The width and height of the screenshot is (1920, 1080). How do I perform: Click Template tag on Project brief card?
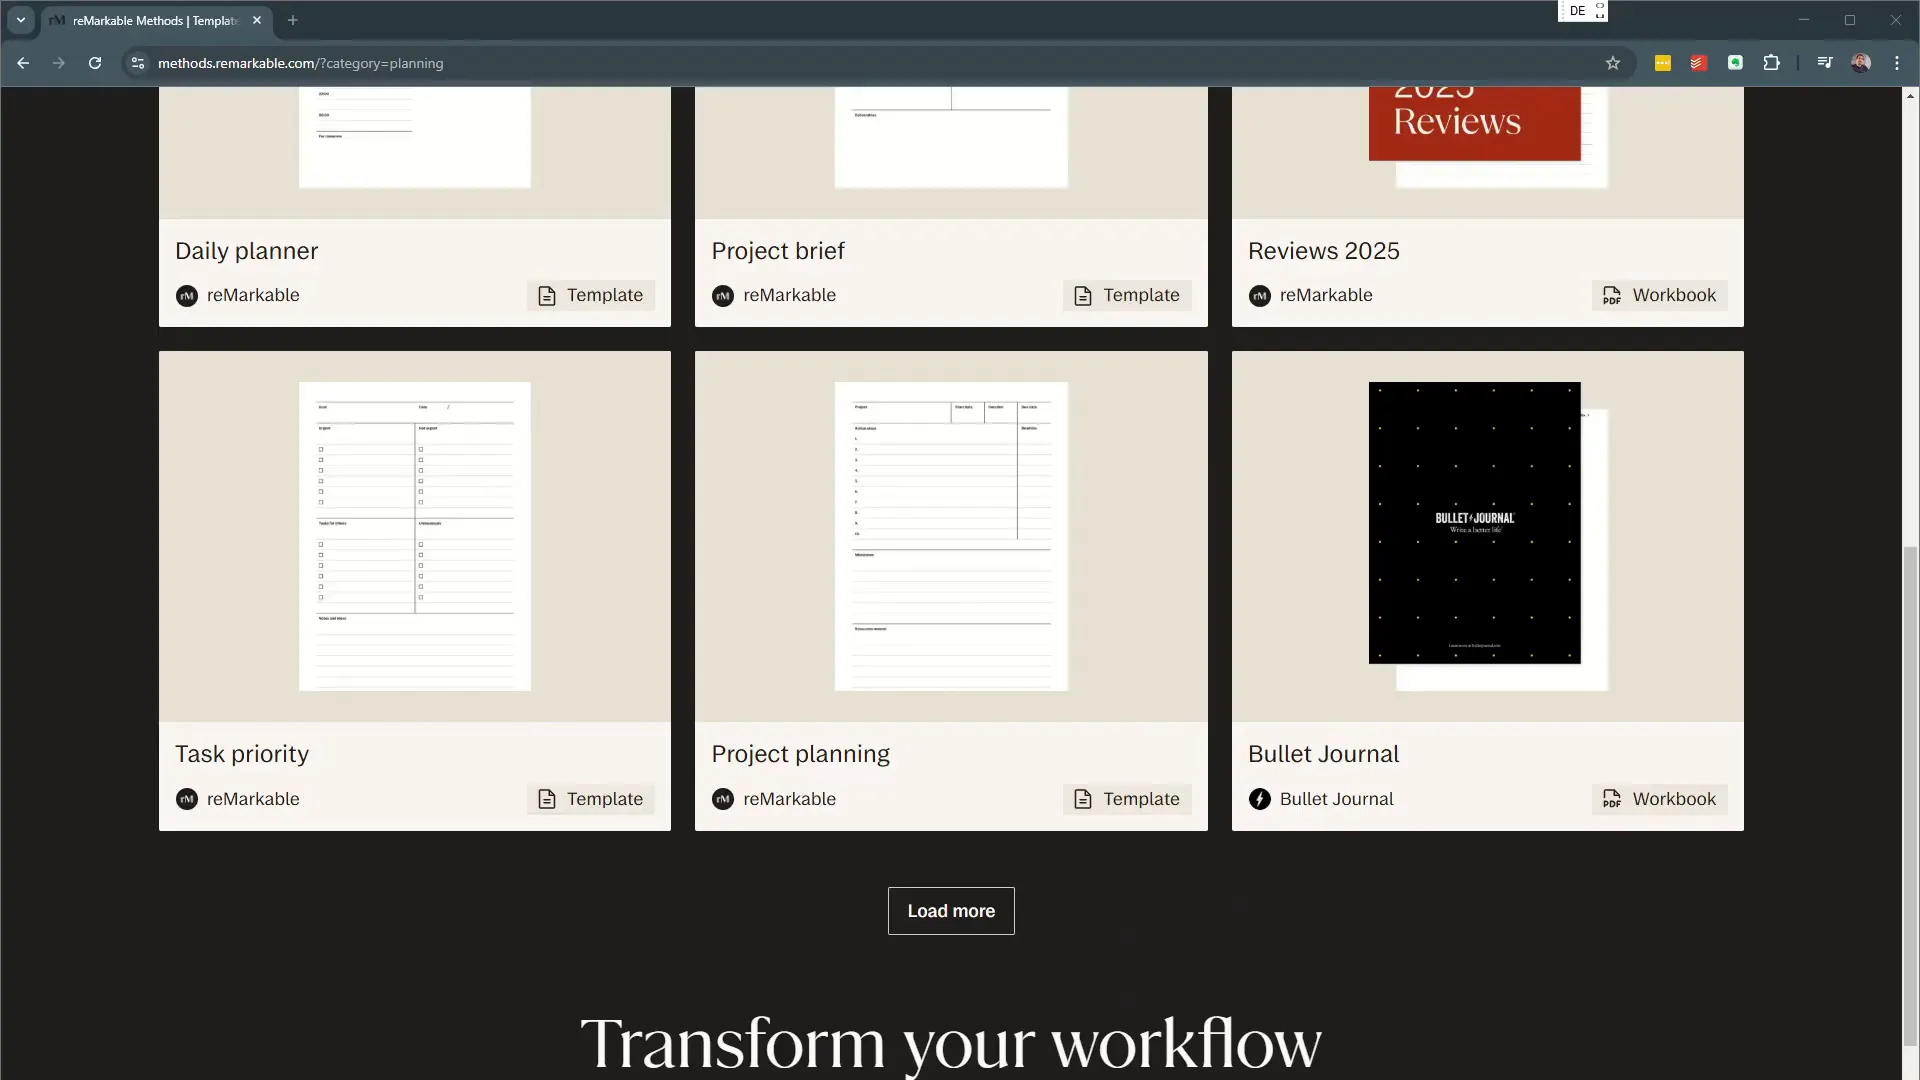coord(1127,295)
